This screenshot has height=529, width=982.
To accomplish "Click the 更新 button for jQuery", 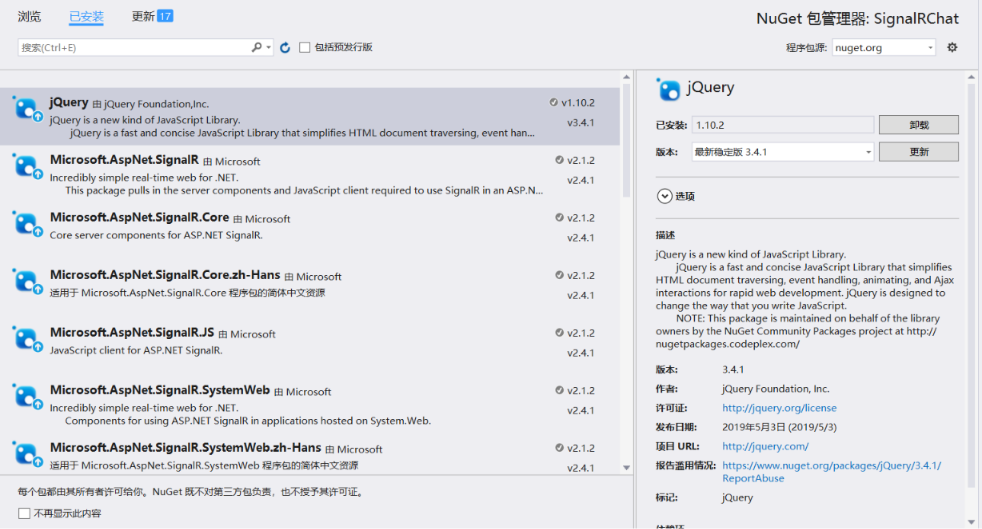I will click(x=918, y=152).
